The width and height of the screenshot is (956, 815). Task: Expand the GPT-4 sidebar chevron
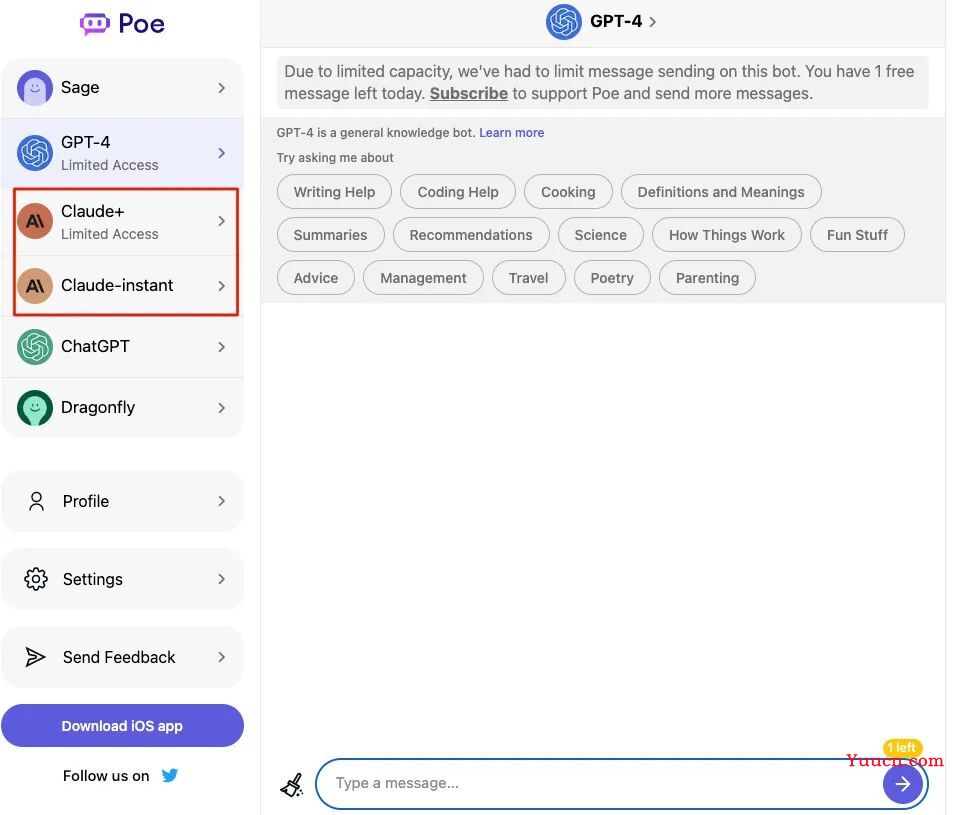pyautogui.click(x=221, y=152)
